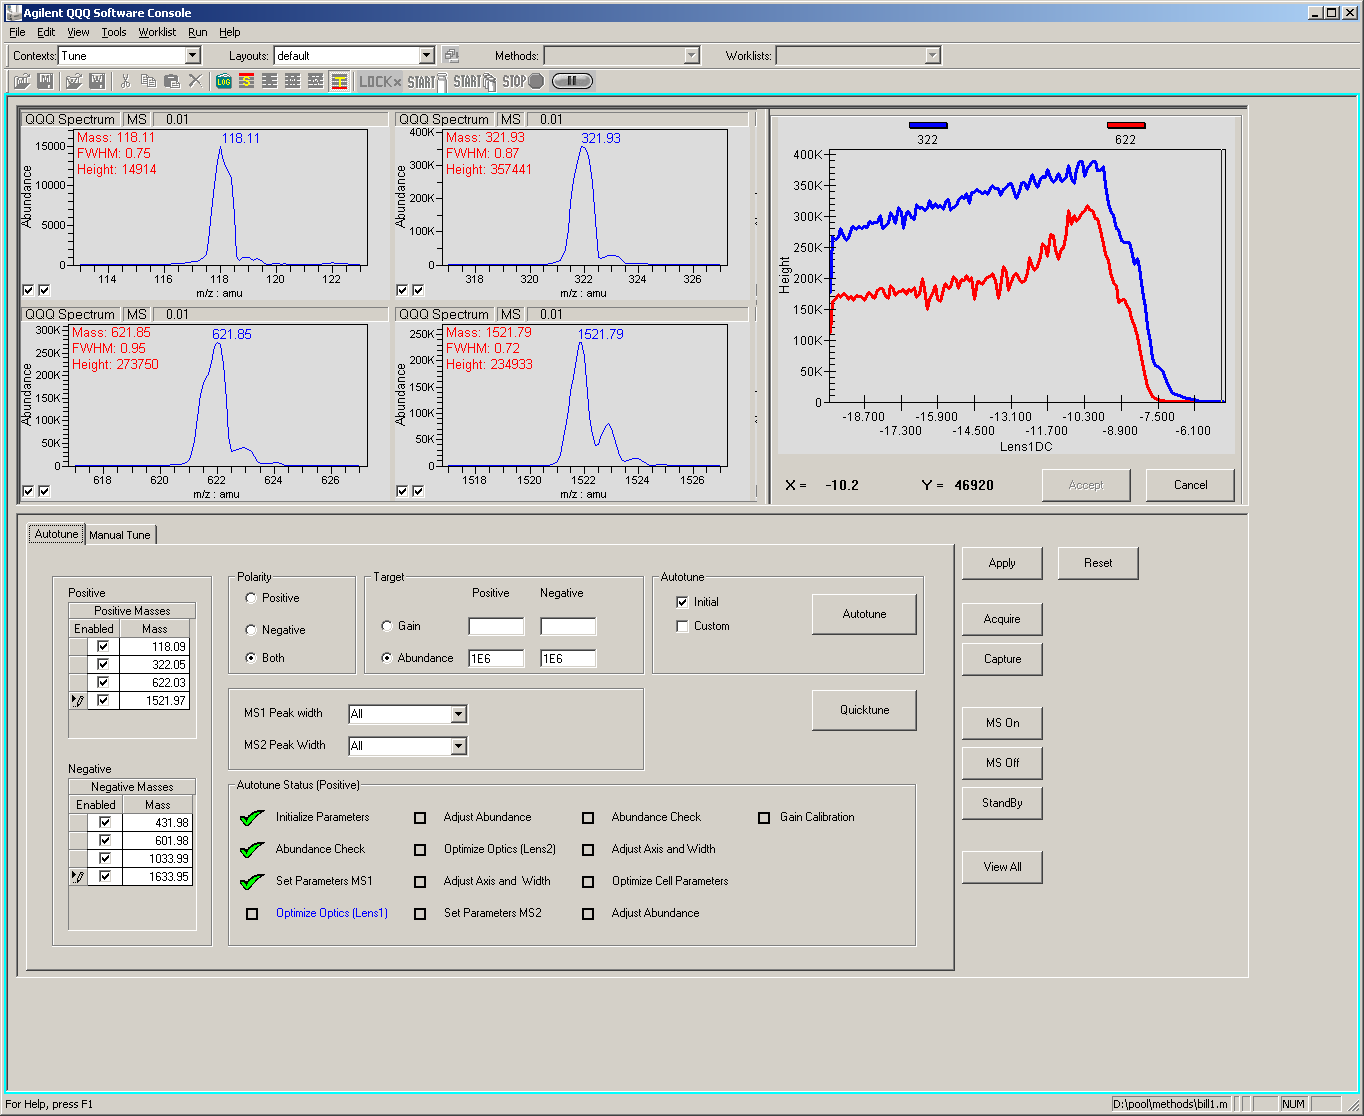This screenshot has height=1116, width=1364.
Task: Open the Methods dropdown
Action: (692, 56)
